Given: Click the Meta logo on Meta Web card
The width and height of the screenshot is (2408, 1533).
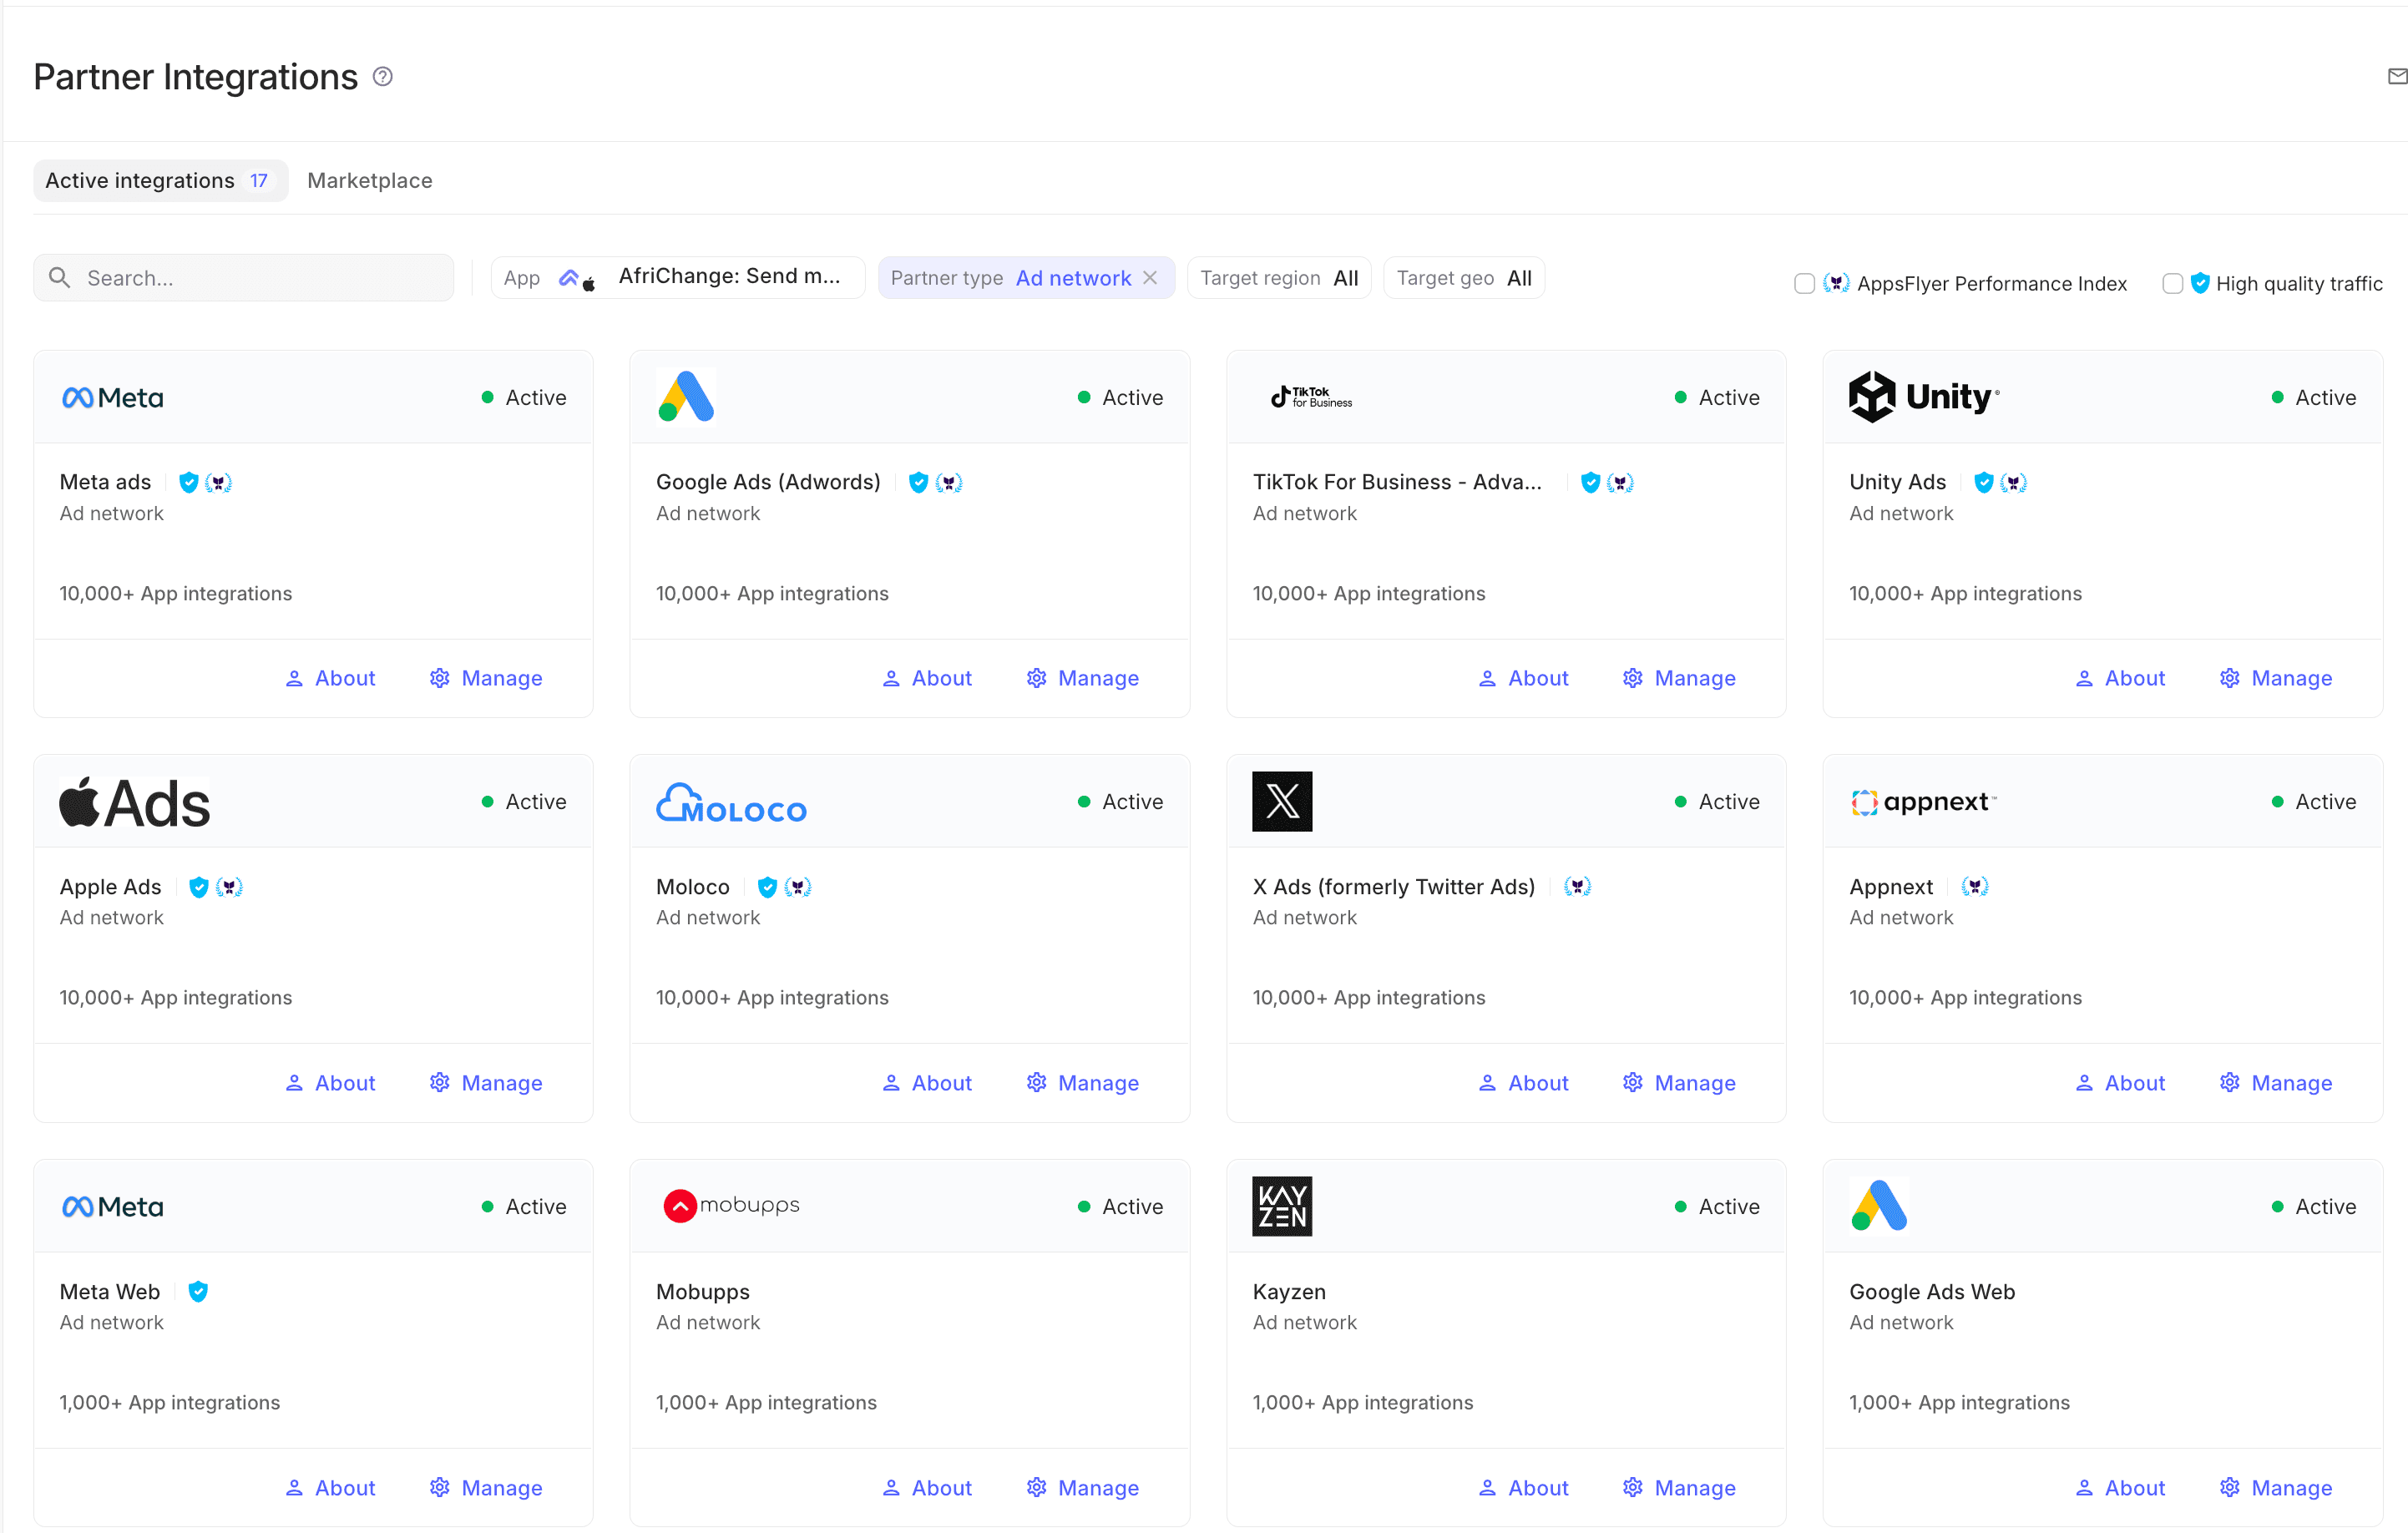Looking at the screenshot, I should pyautogui.click(x=112, y=1206).
